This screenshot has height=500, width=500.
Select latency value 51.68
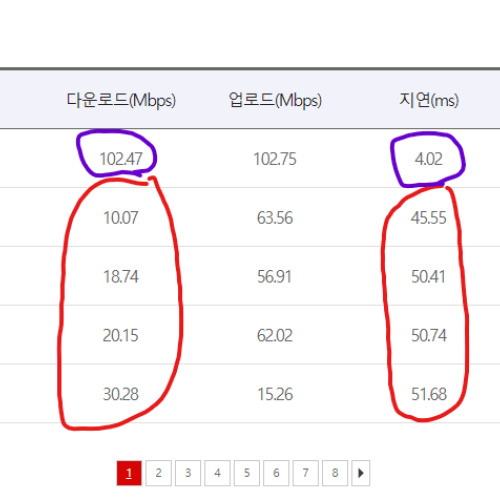[x=429, y=394]
